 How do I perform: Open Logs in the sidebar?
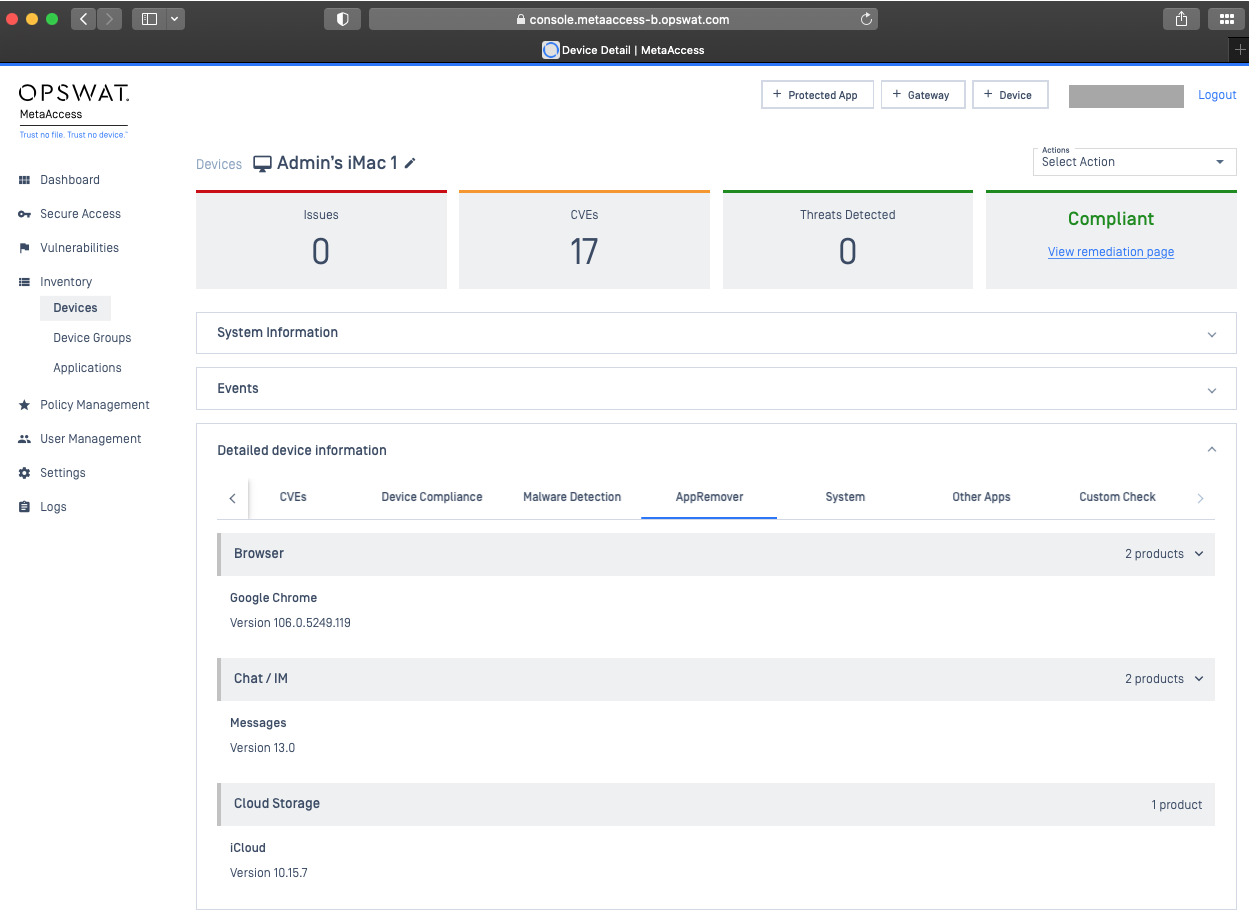(x=53, y=507)
